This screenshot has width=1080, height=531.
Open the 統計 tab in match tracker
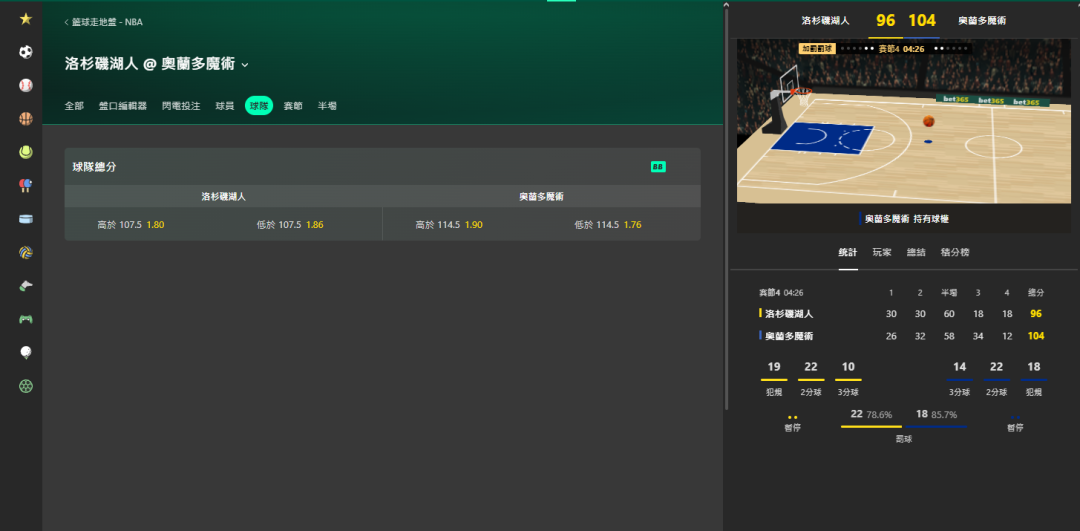click(848, 253)
